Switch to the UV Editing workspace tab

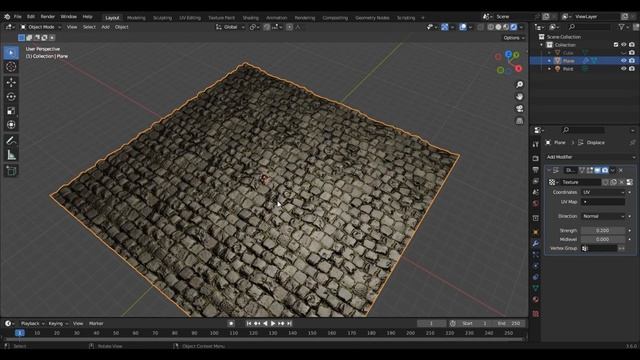(x=190, y=18)
